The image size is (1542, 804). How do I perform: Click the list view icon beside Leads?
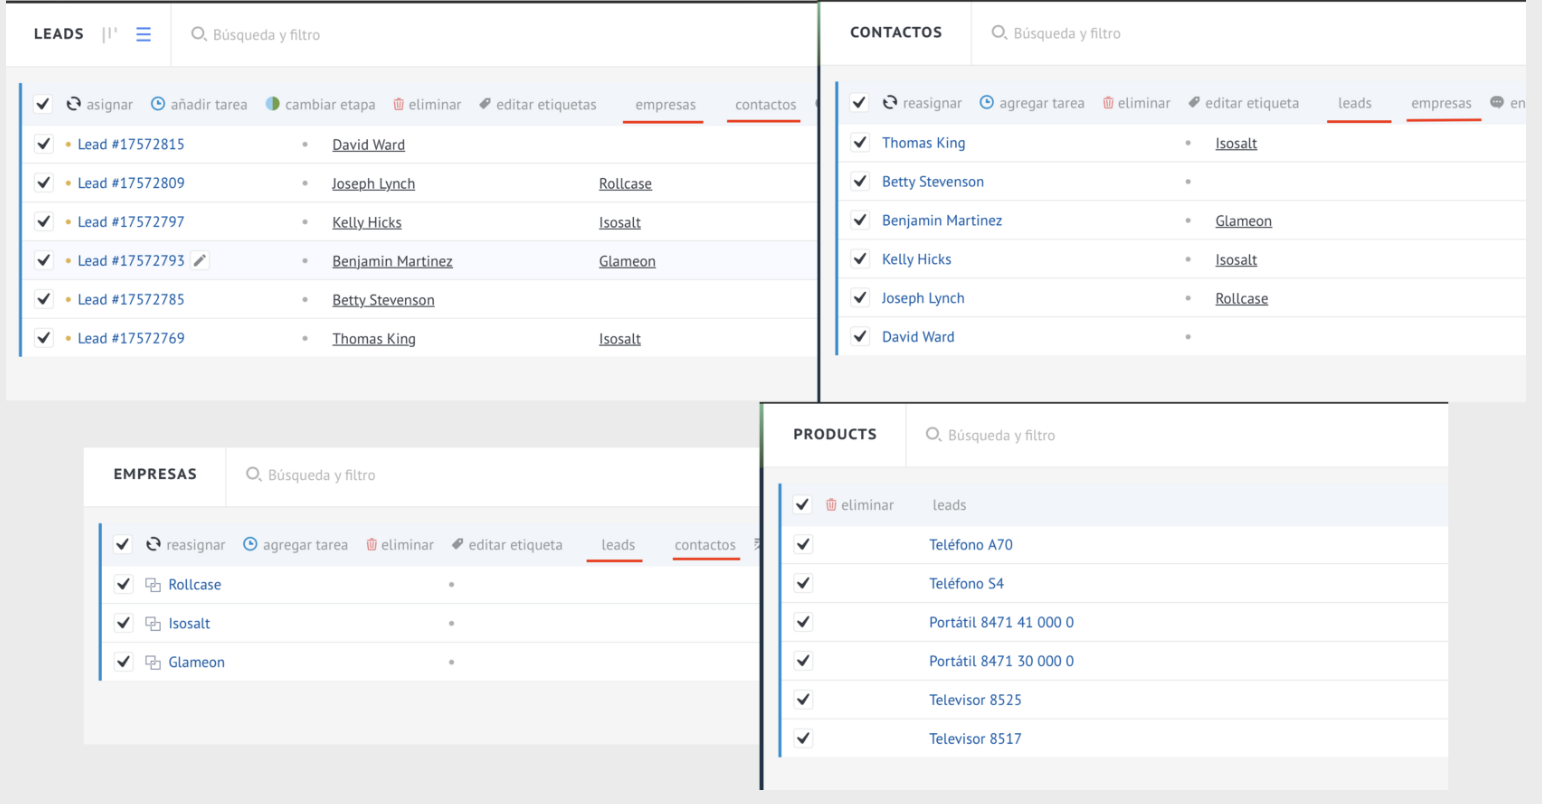click(x=144, y=34)
